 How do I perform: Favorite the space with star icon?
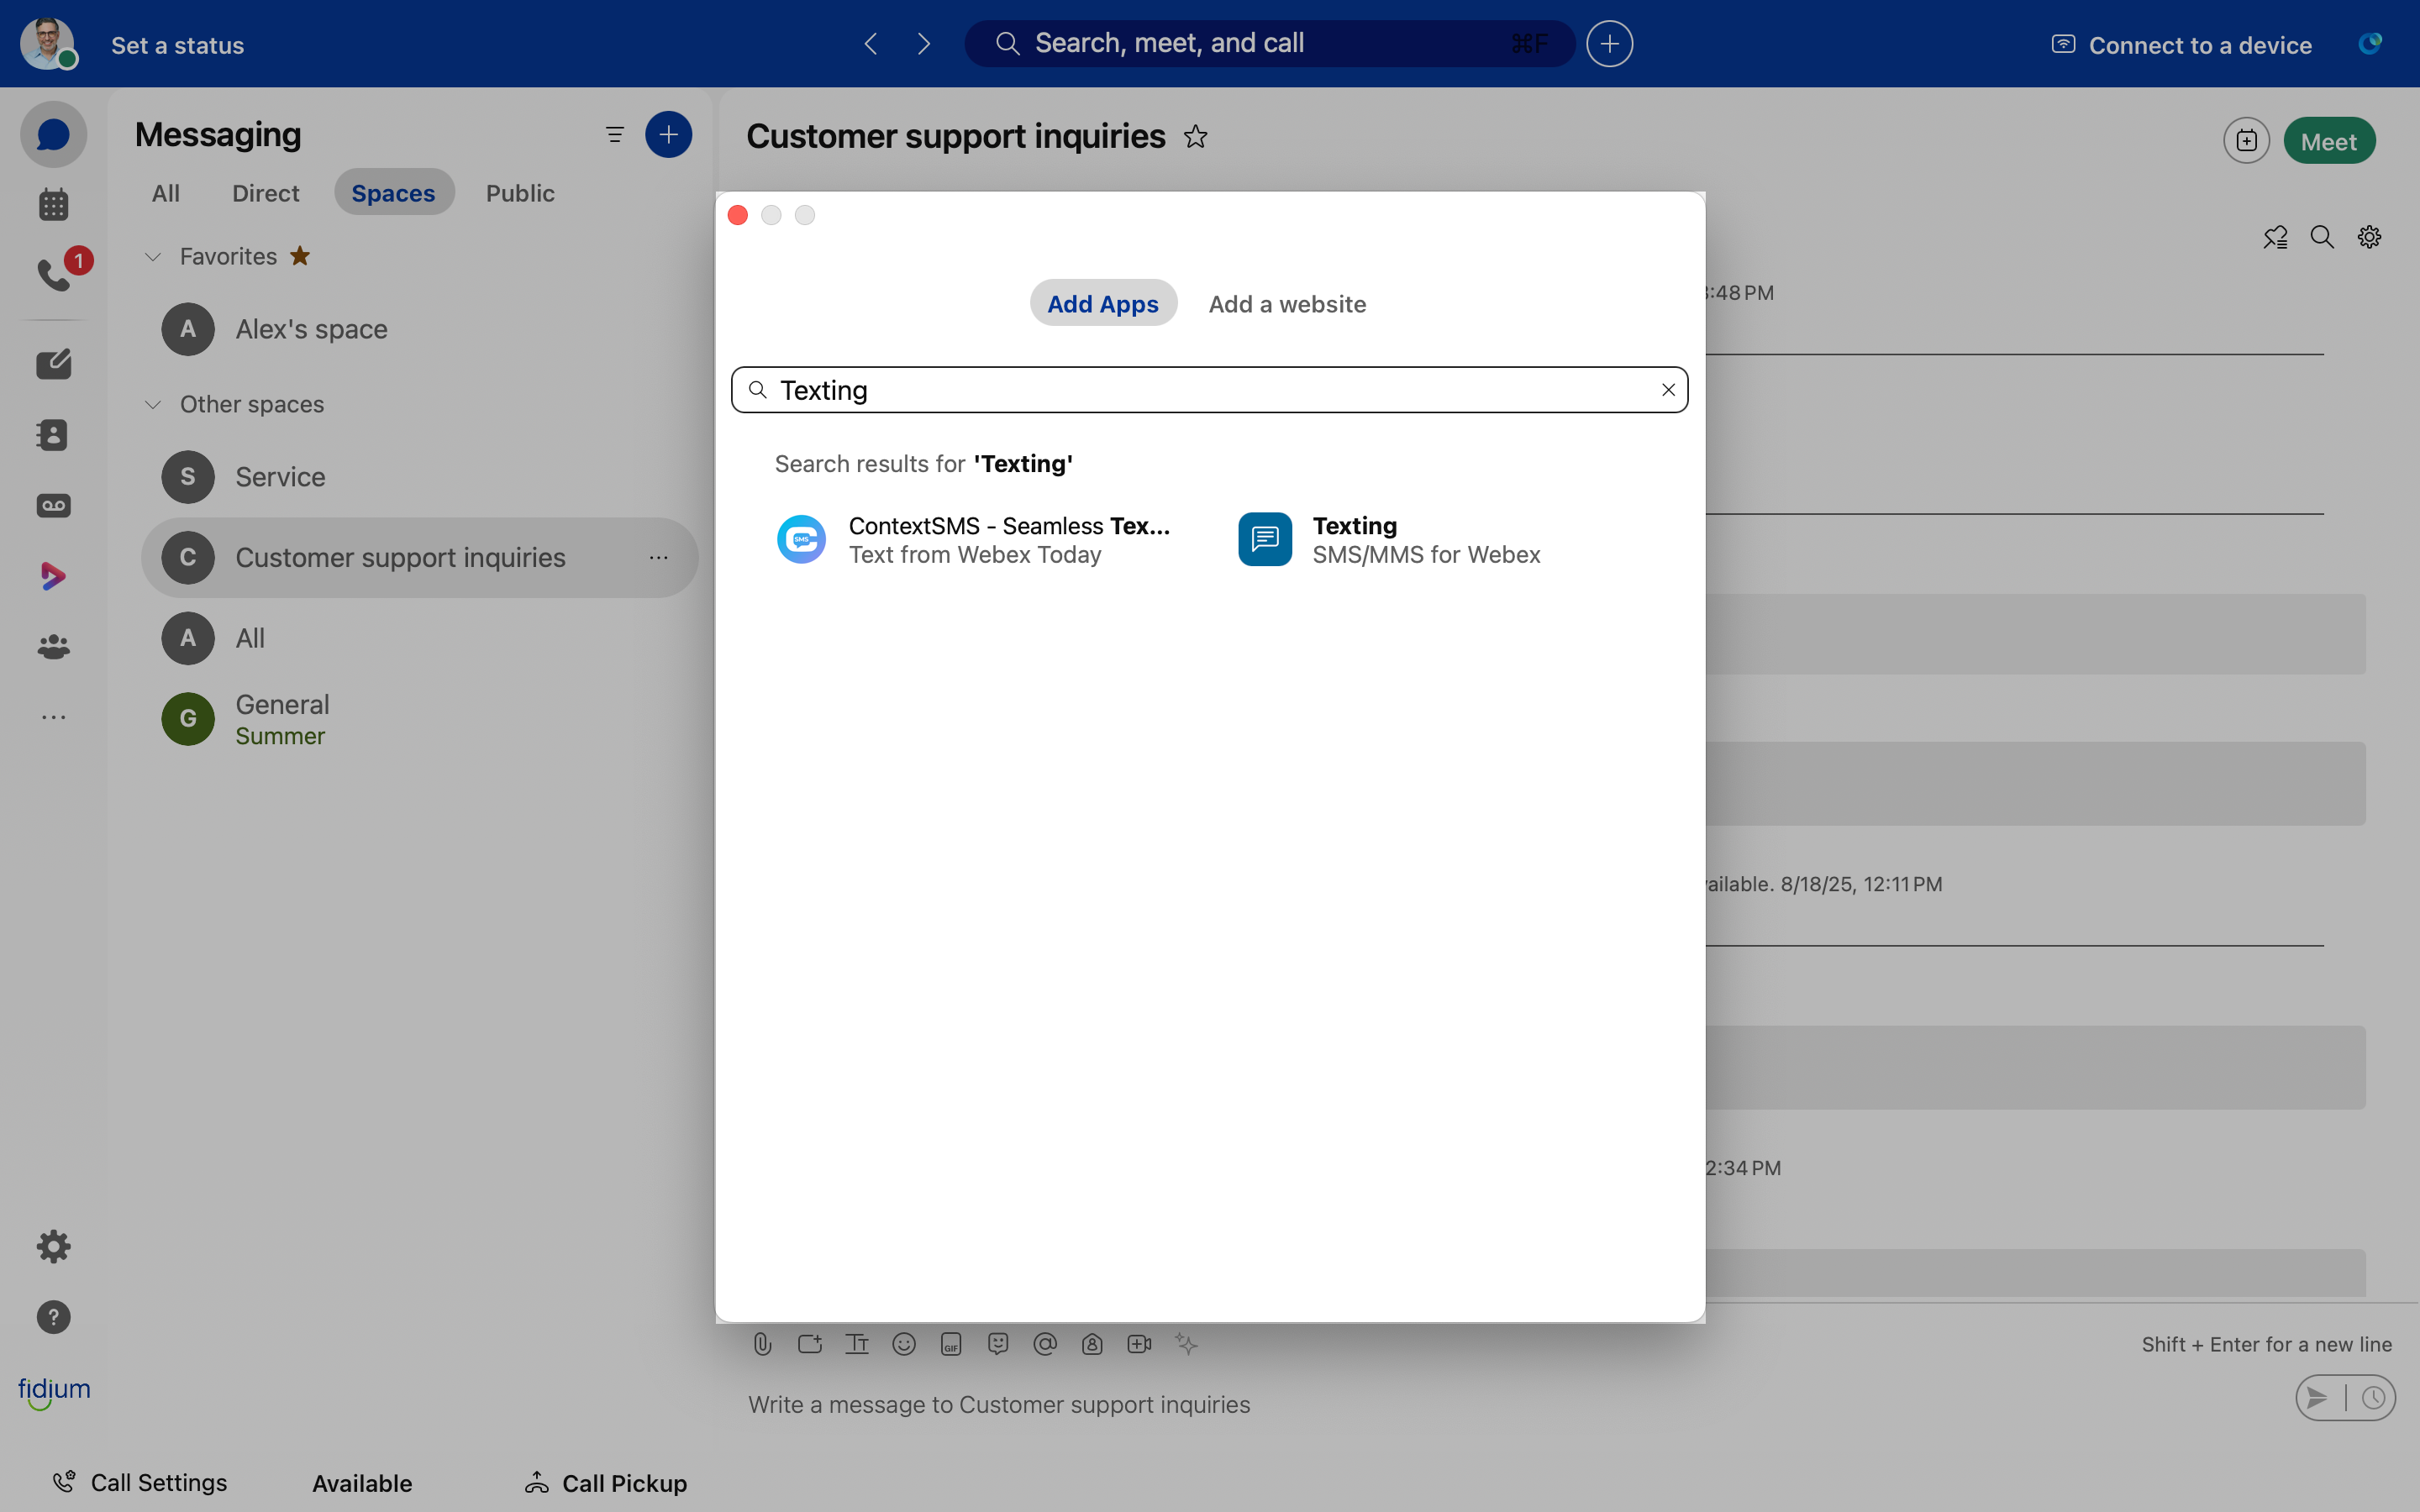pyautogui.click(x=1196, y=136)
